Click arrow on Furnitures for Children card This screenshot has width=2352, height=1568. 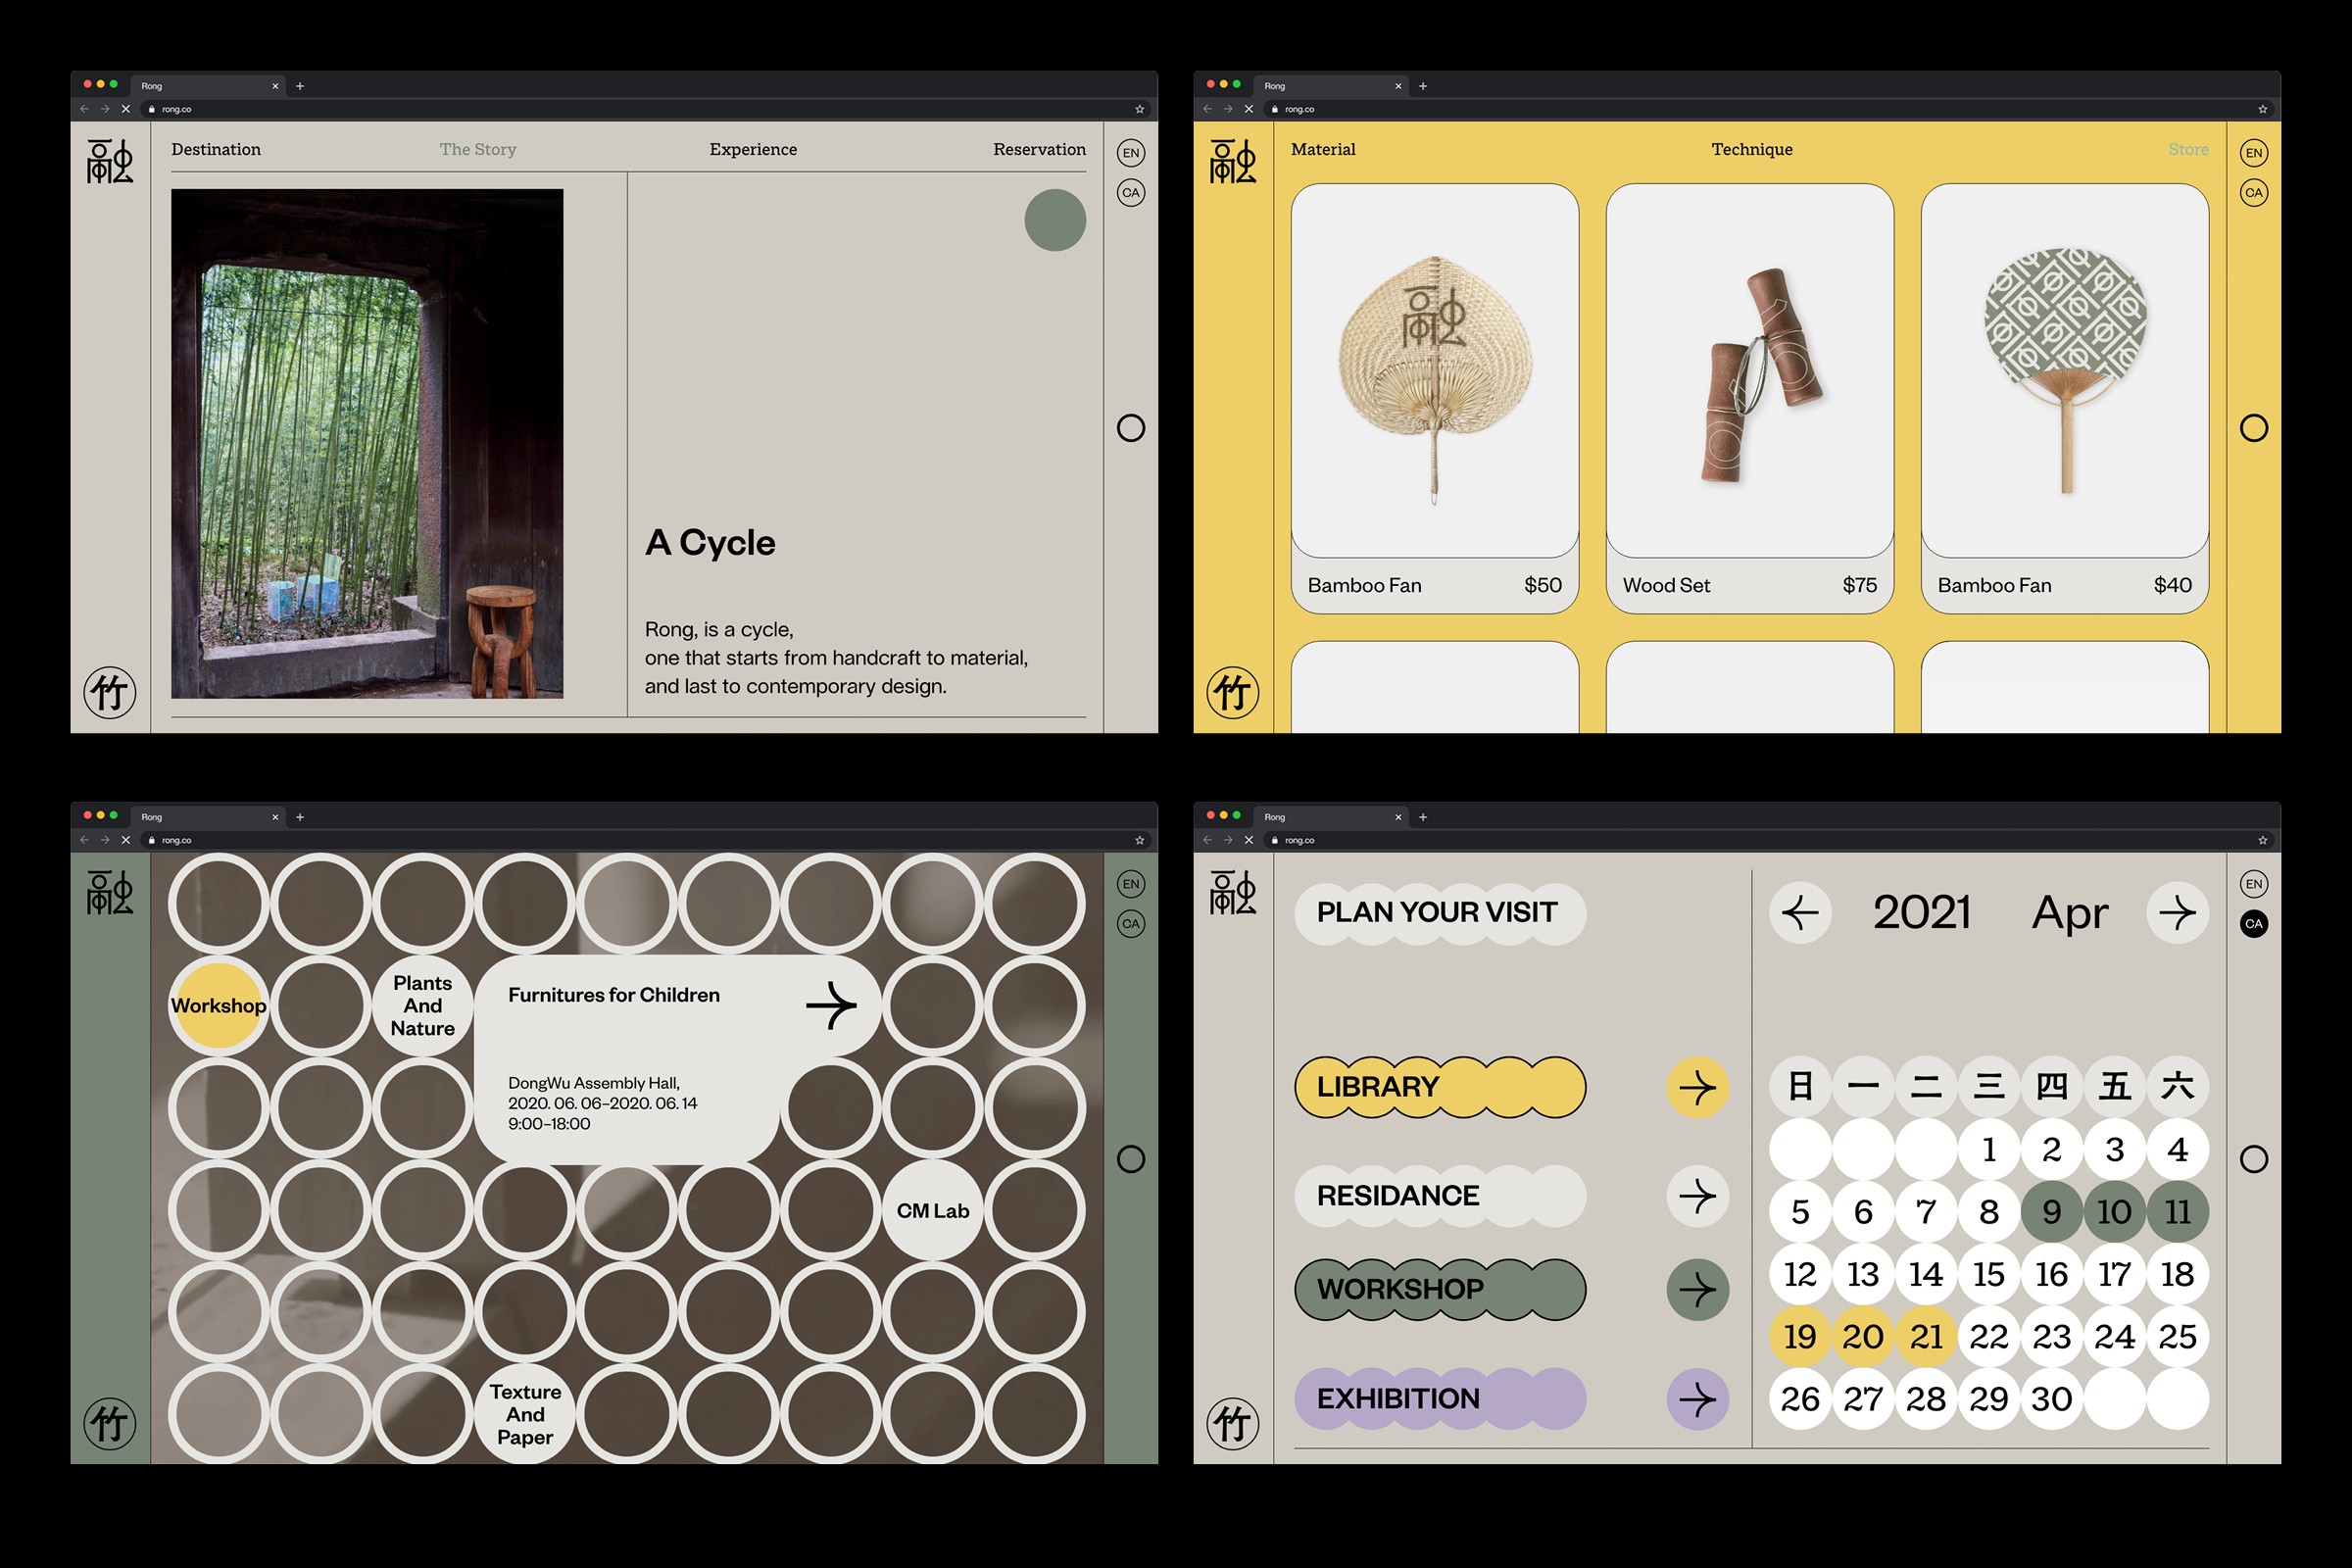[831, 1005]
